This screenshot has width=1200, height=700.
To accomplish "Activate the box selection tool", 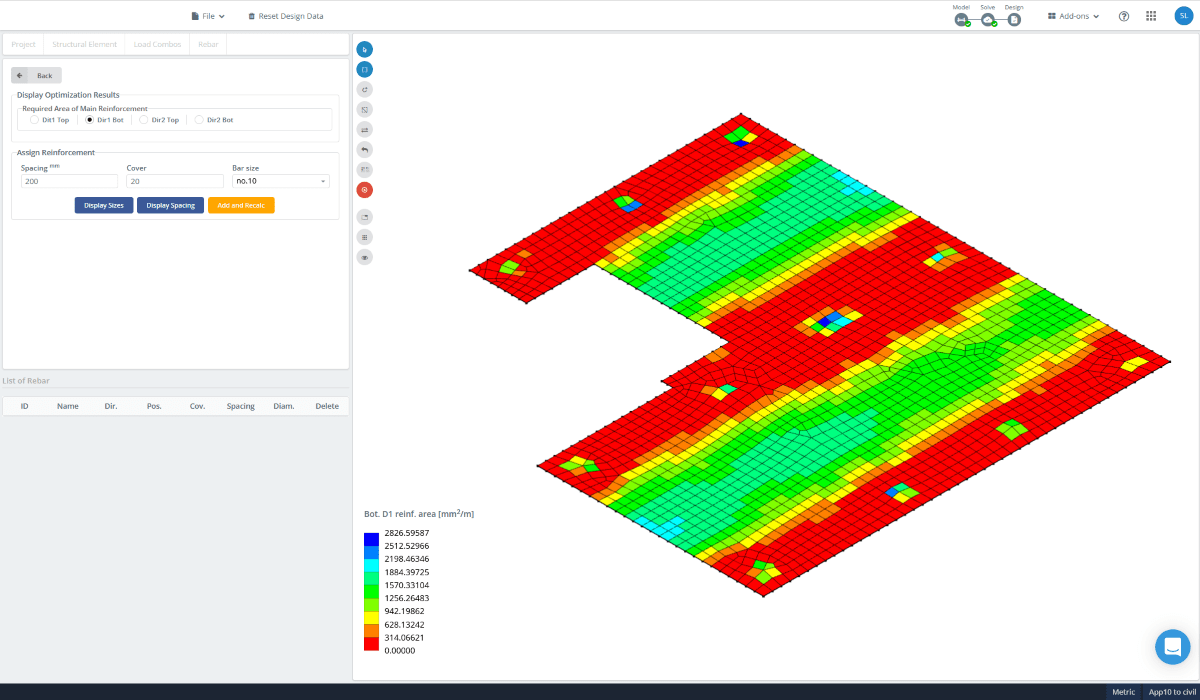I will coord(364,68).
